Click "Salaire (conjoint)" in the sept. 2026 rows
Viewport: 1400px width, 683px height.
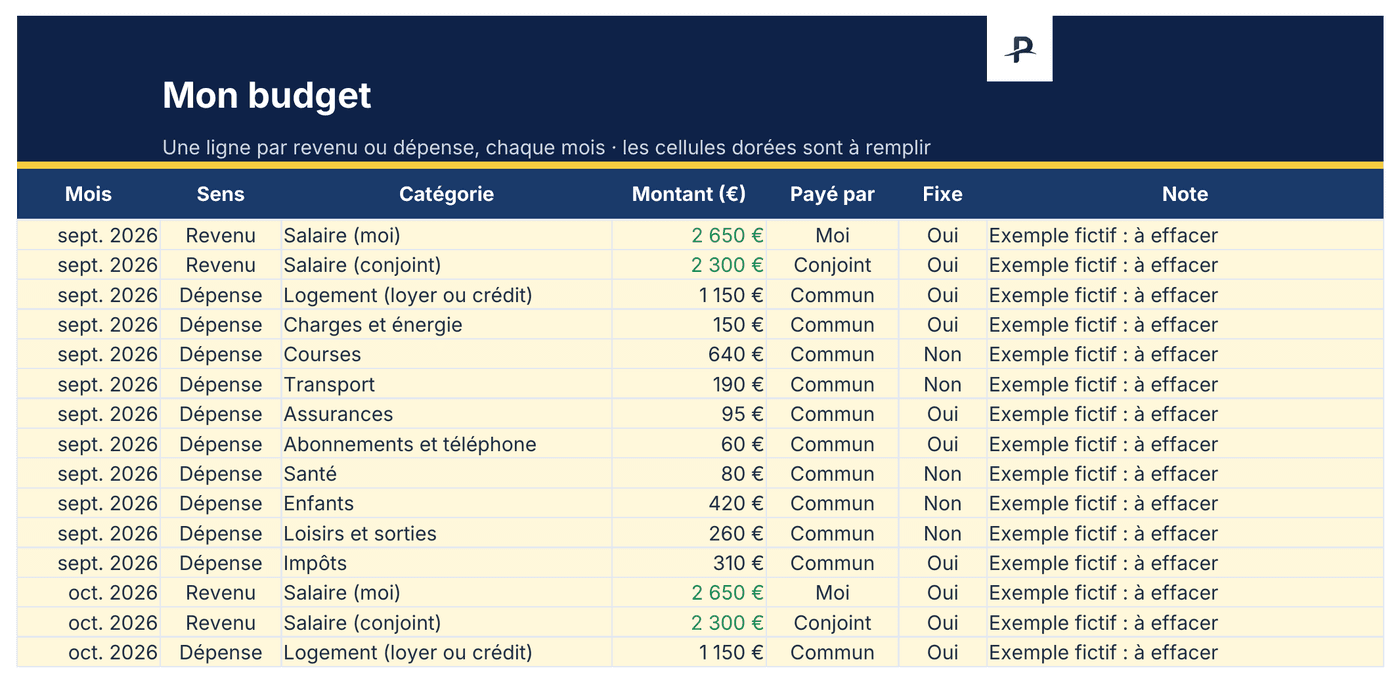coord(447,265)
